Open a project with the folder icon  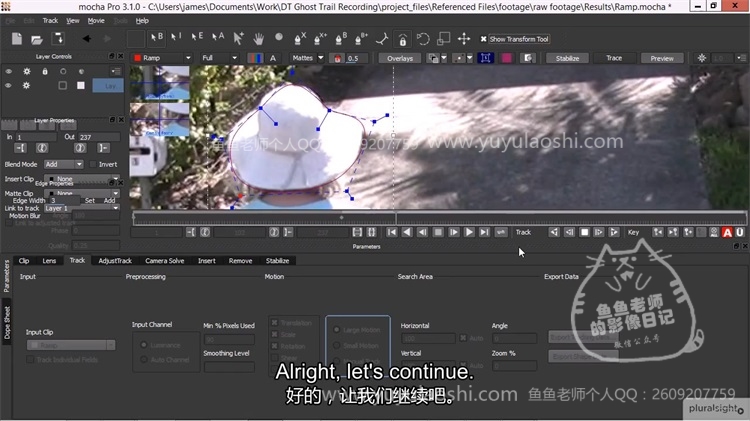pyautogui.click(x=37, y=39)
